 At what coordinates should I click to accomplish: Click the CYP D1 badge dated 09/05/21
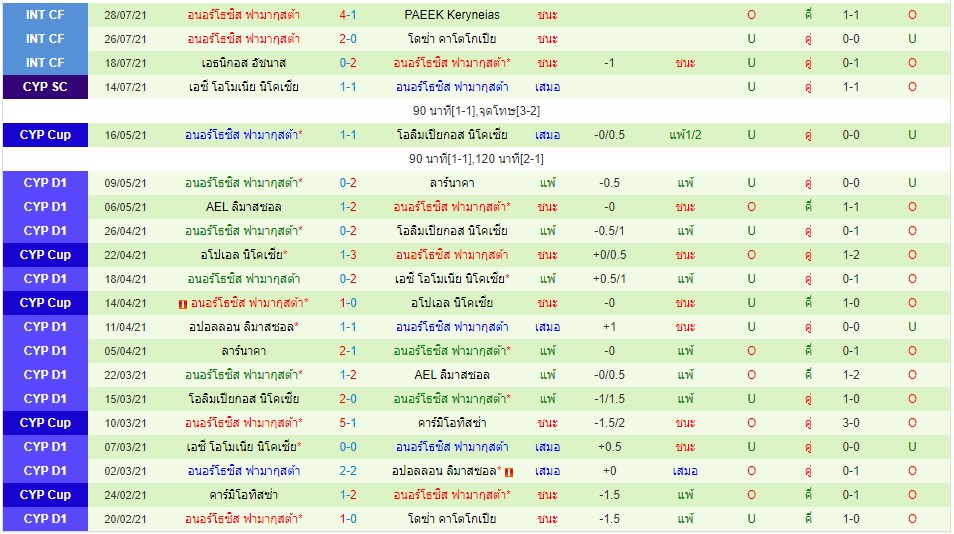coord(45,183)
